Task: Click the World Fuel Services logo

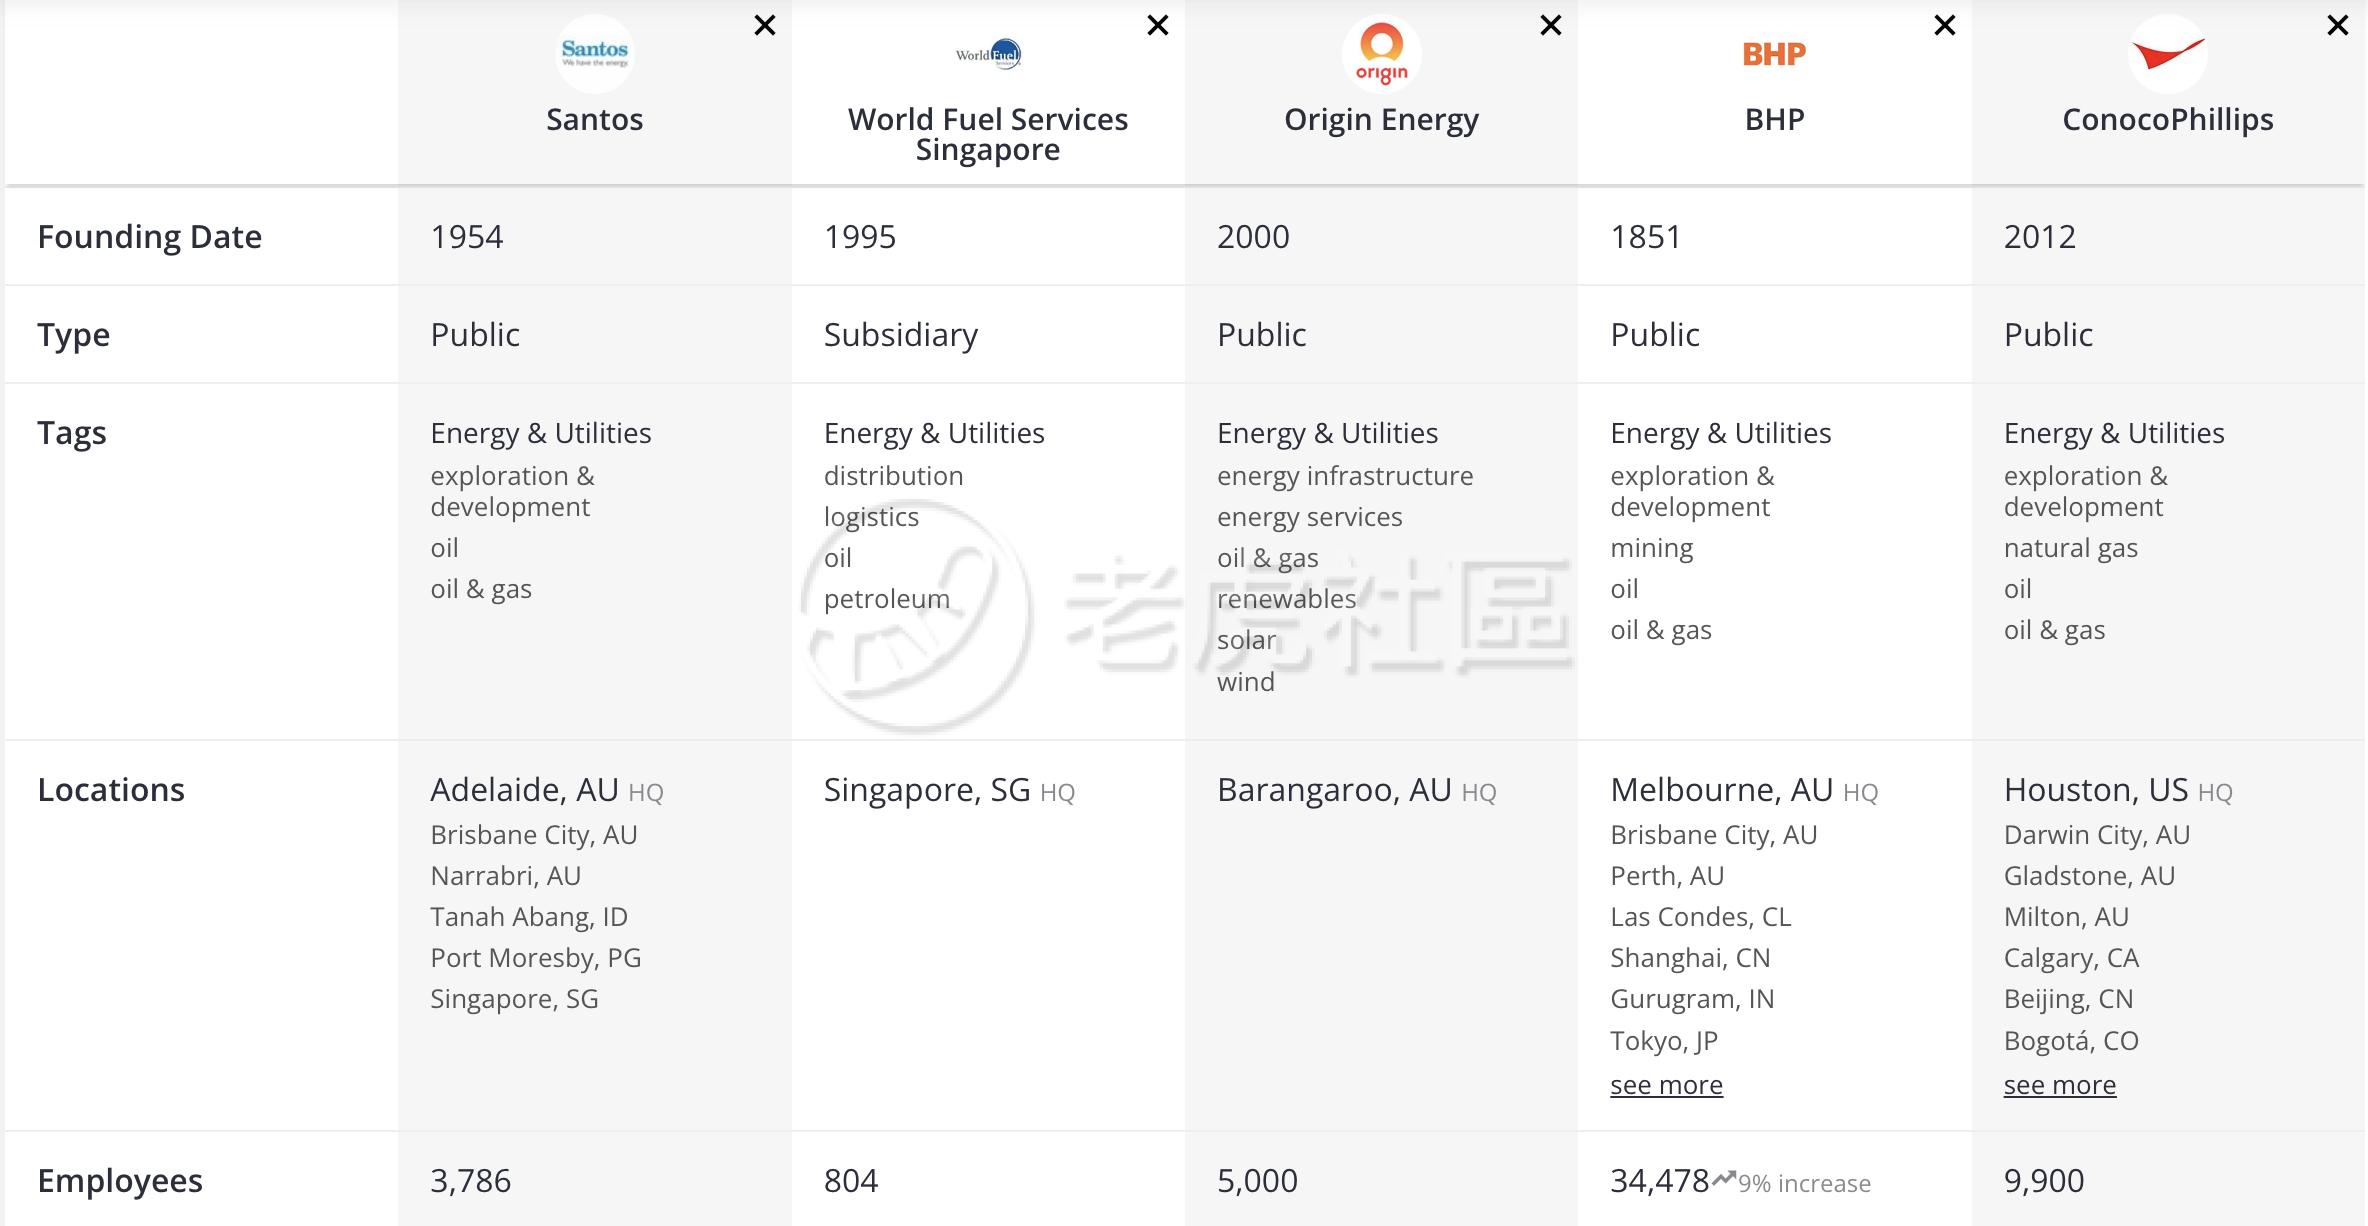Action: pyautogui.click(x=988, y=54)
